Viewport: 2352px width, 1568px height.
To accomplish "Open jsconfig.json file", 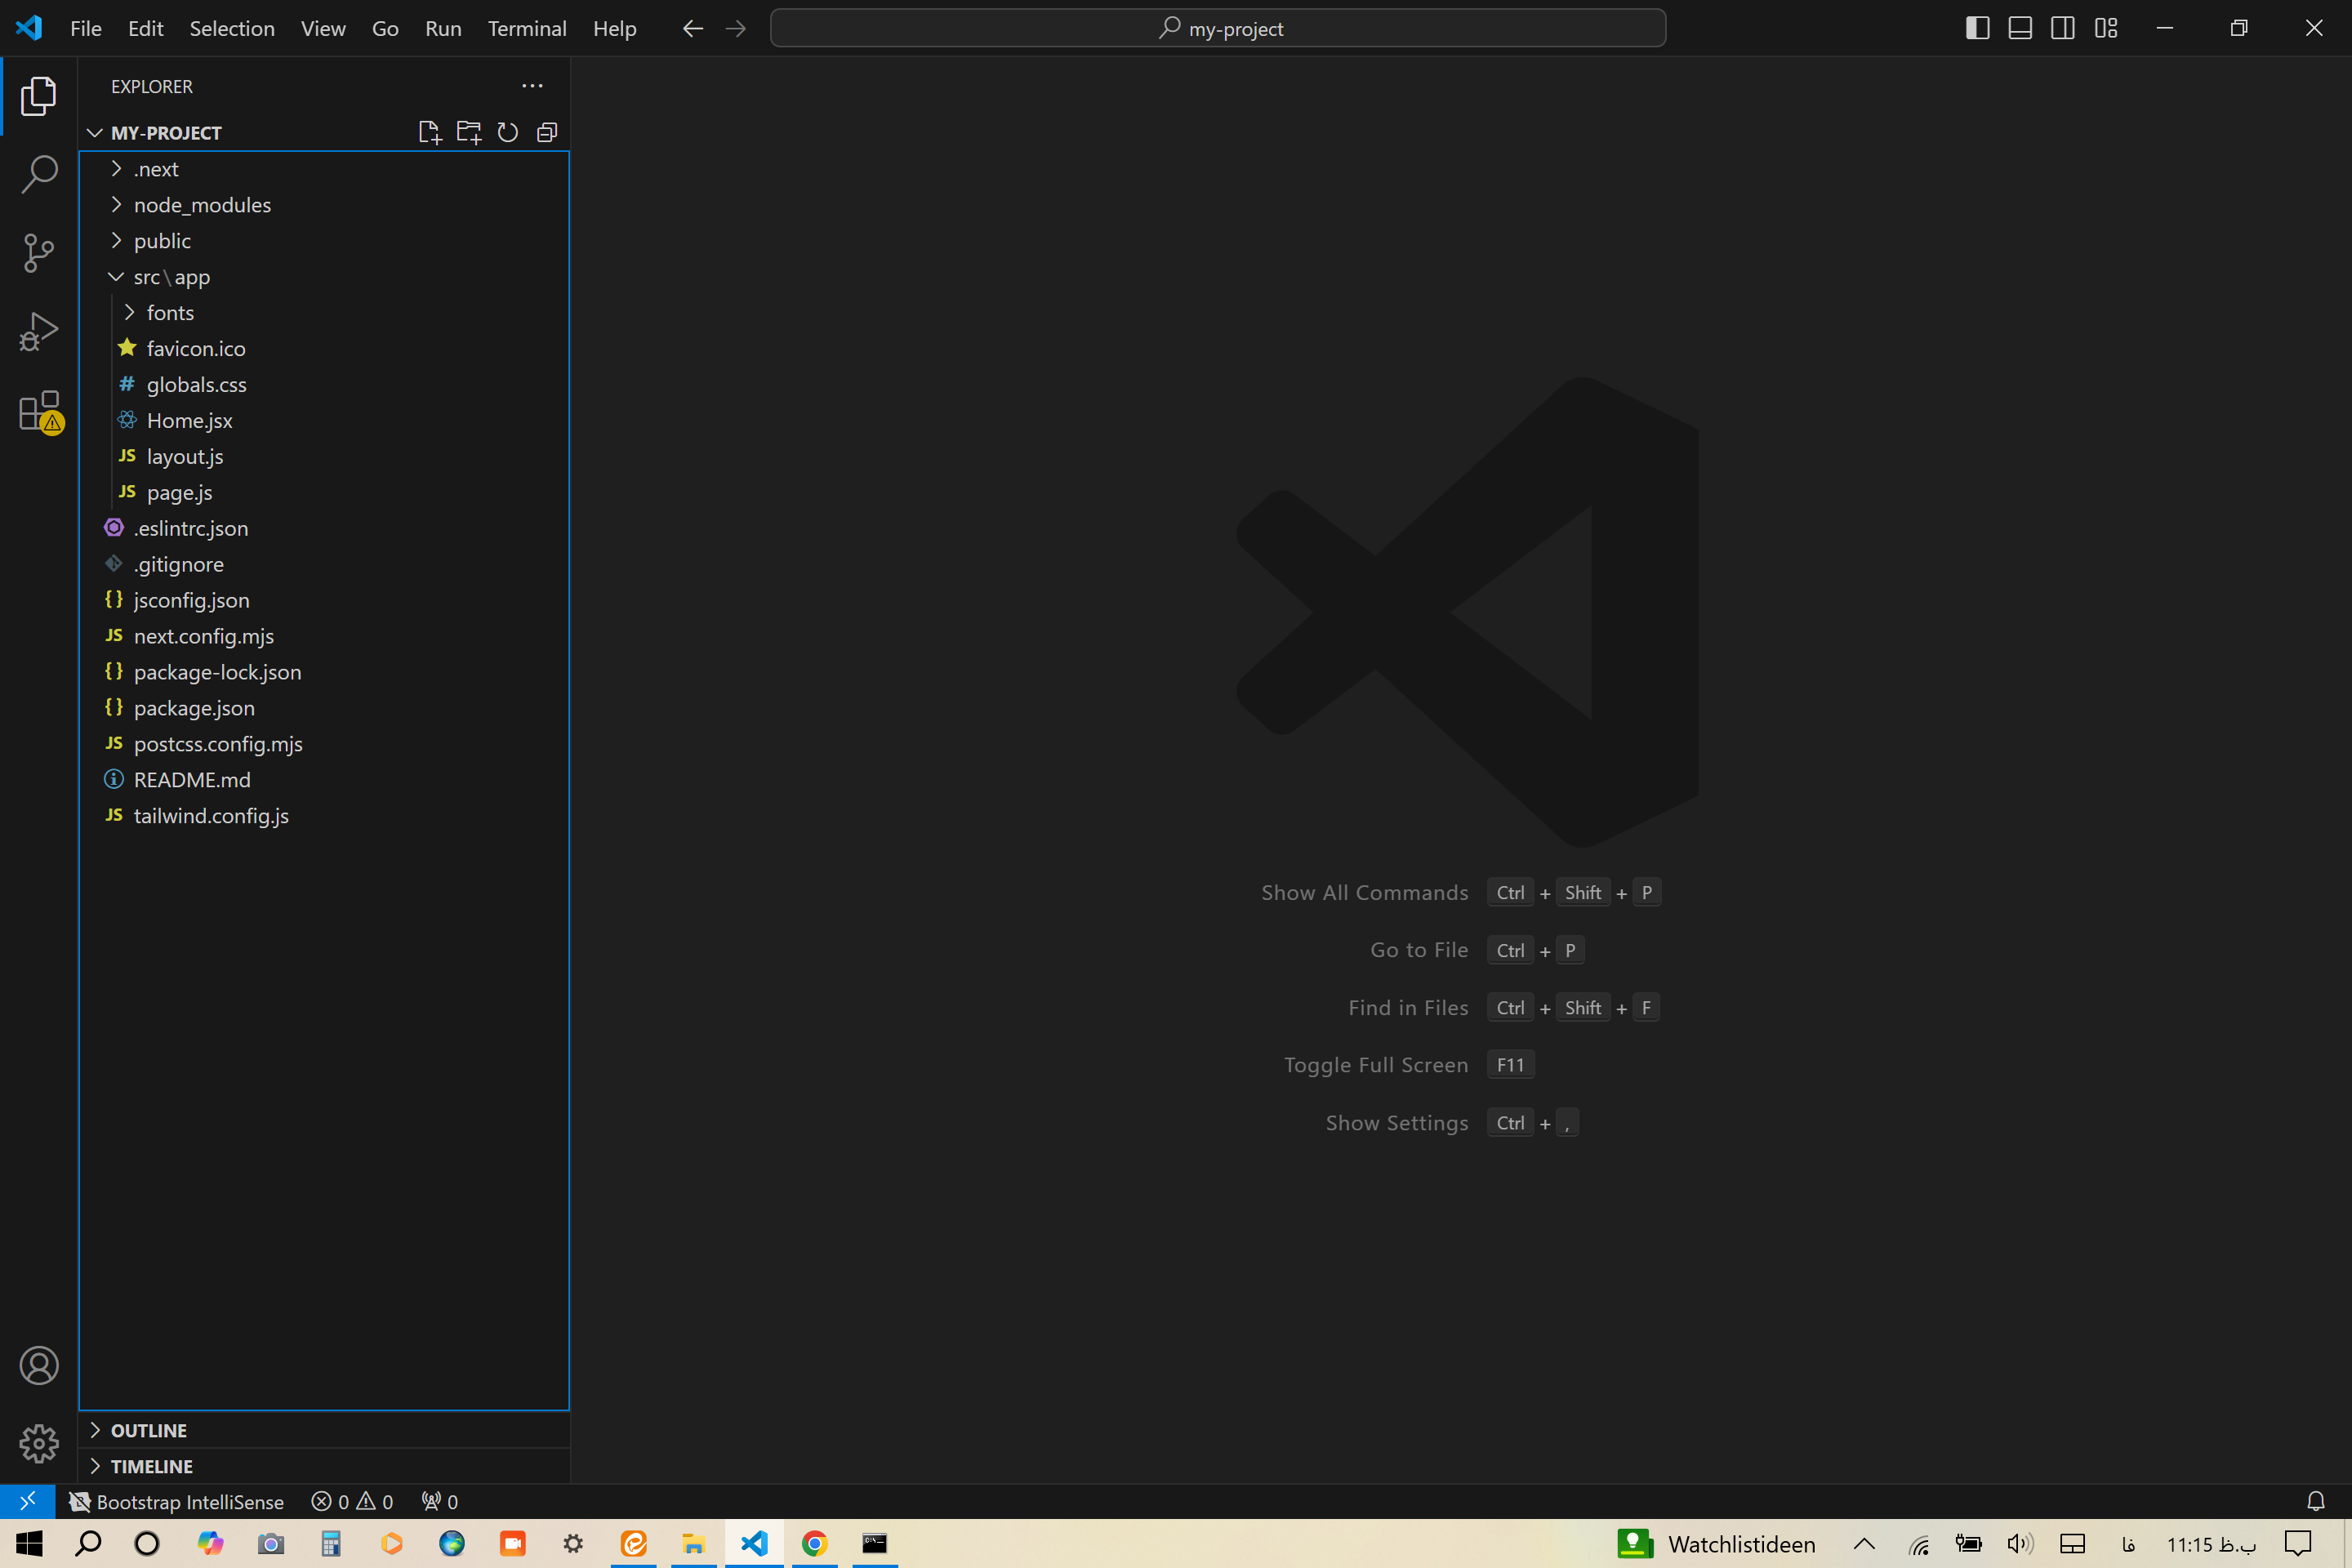I will tap(324, 600).
